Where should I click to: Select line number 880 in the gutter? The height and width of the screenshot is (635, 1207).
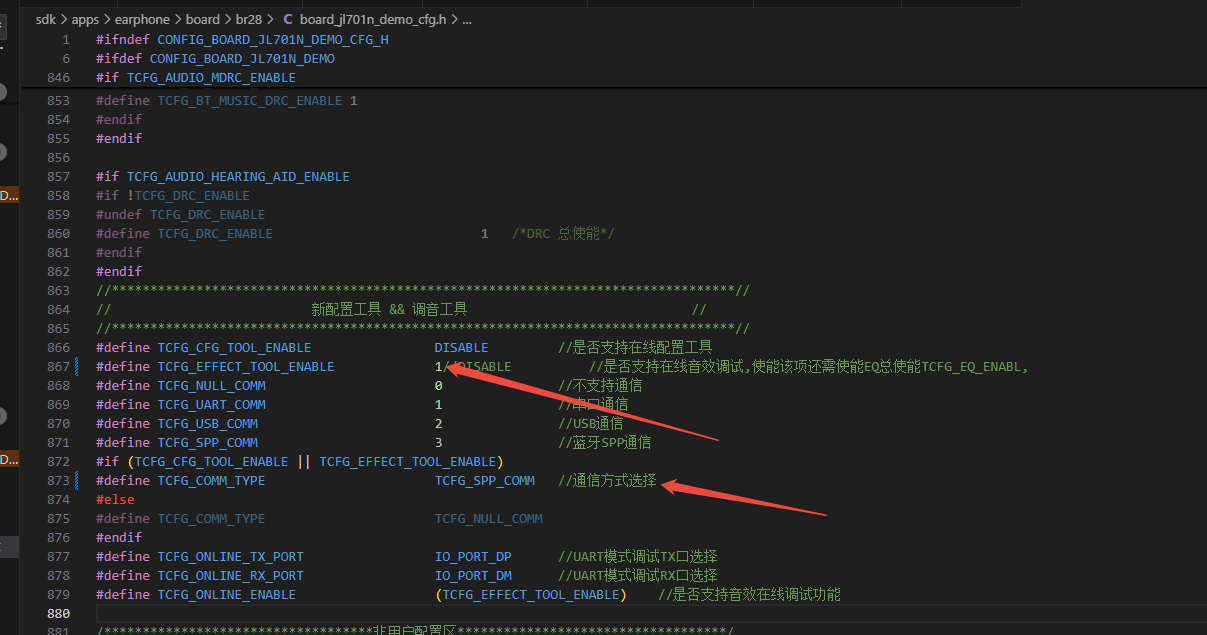click(58, 613)
